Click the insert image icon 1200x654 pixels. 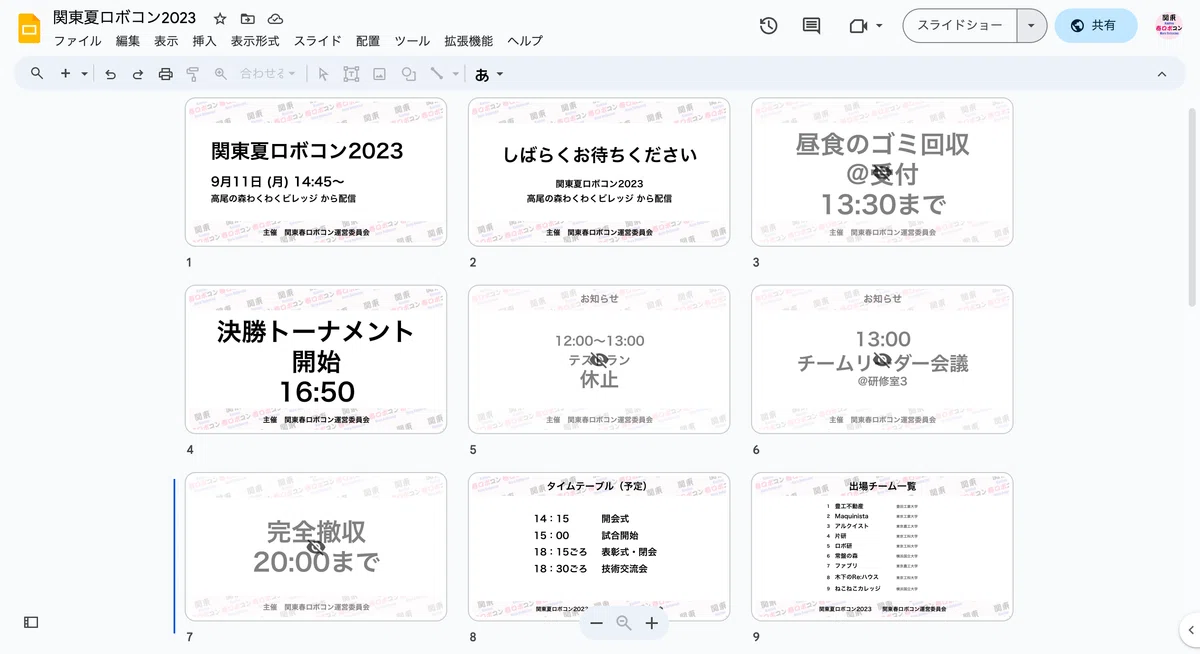pos(379,74)
